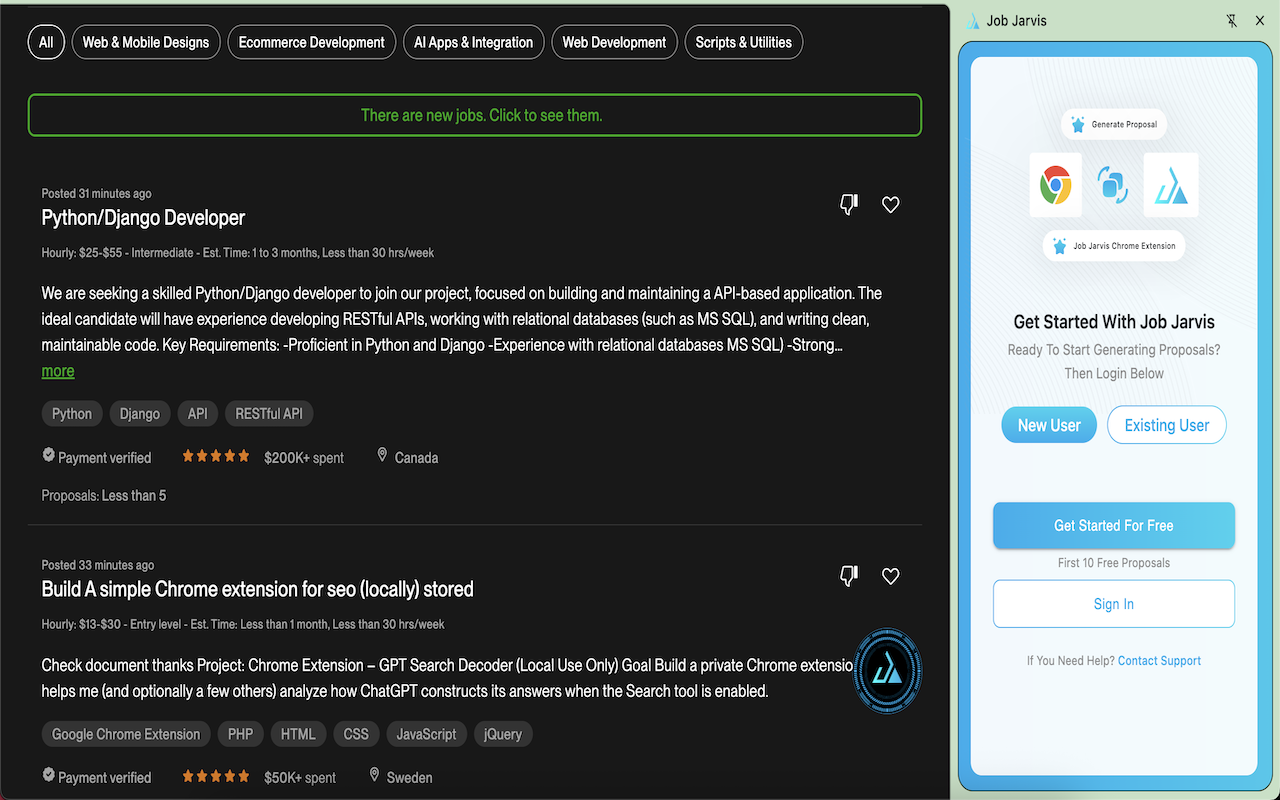Click the Google Chrome Extension skill tag
The image size is (1280, 800).
[x=126, y=734]
